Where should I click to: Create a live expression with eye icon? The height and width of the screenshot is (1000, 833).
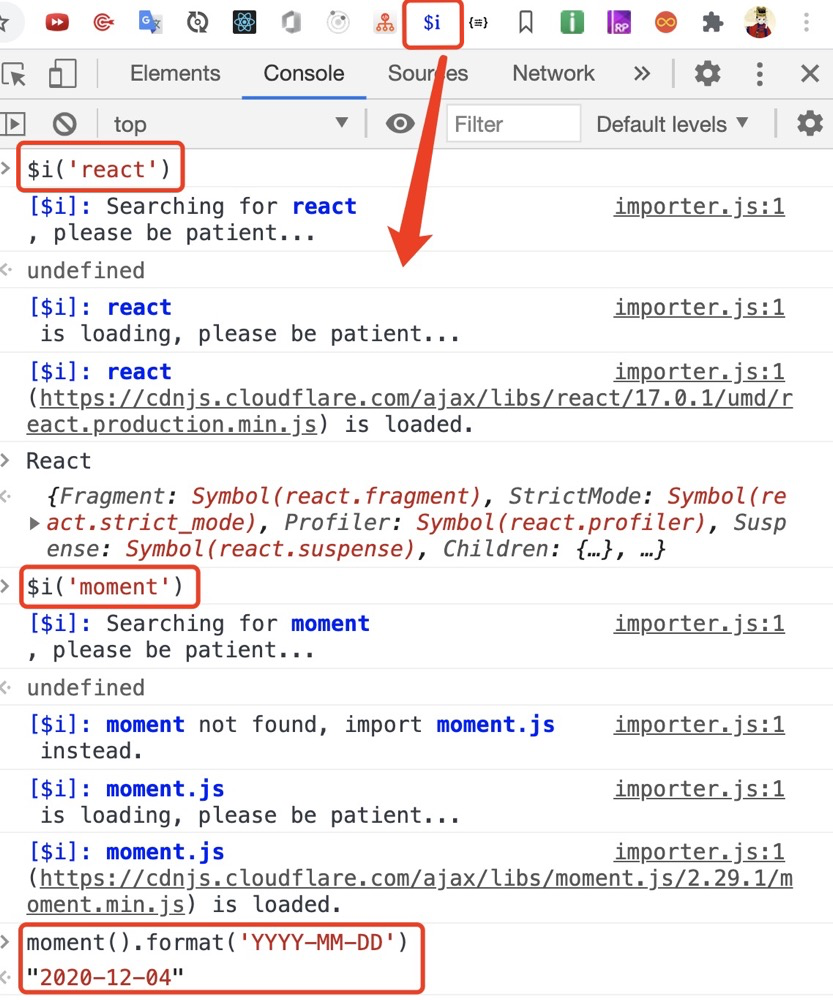401,123
